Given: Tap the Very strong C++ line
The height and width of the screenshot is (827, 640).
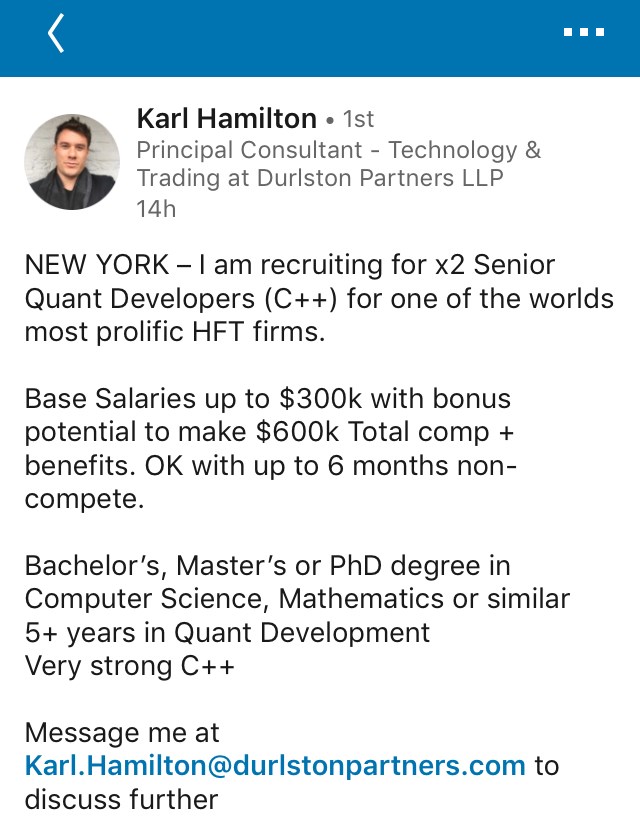Looking at the screenshot, I should [130, 666].
